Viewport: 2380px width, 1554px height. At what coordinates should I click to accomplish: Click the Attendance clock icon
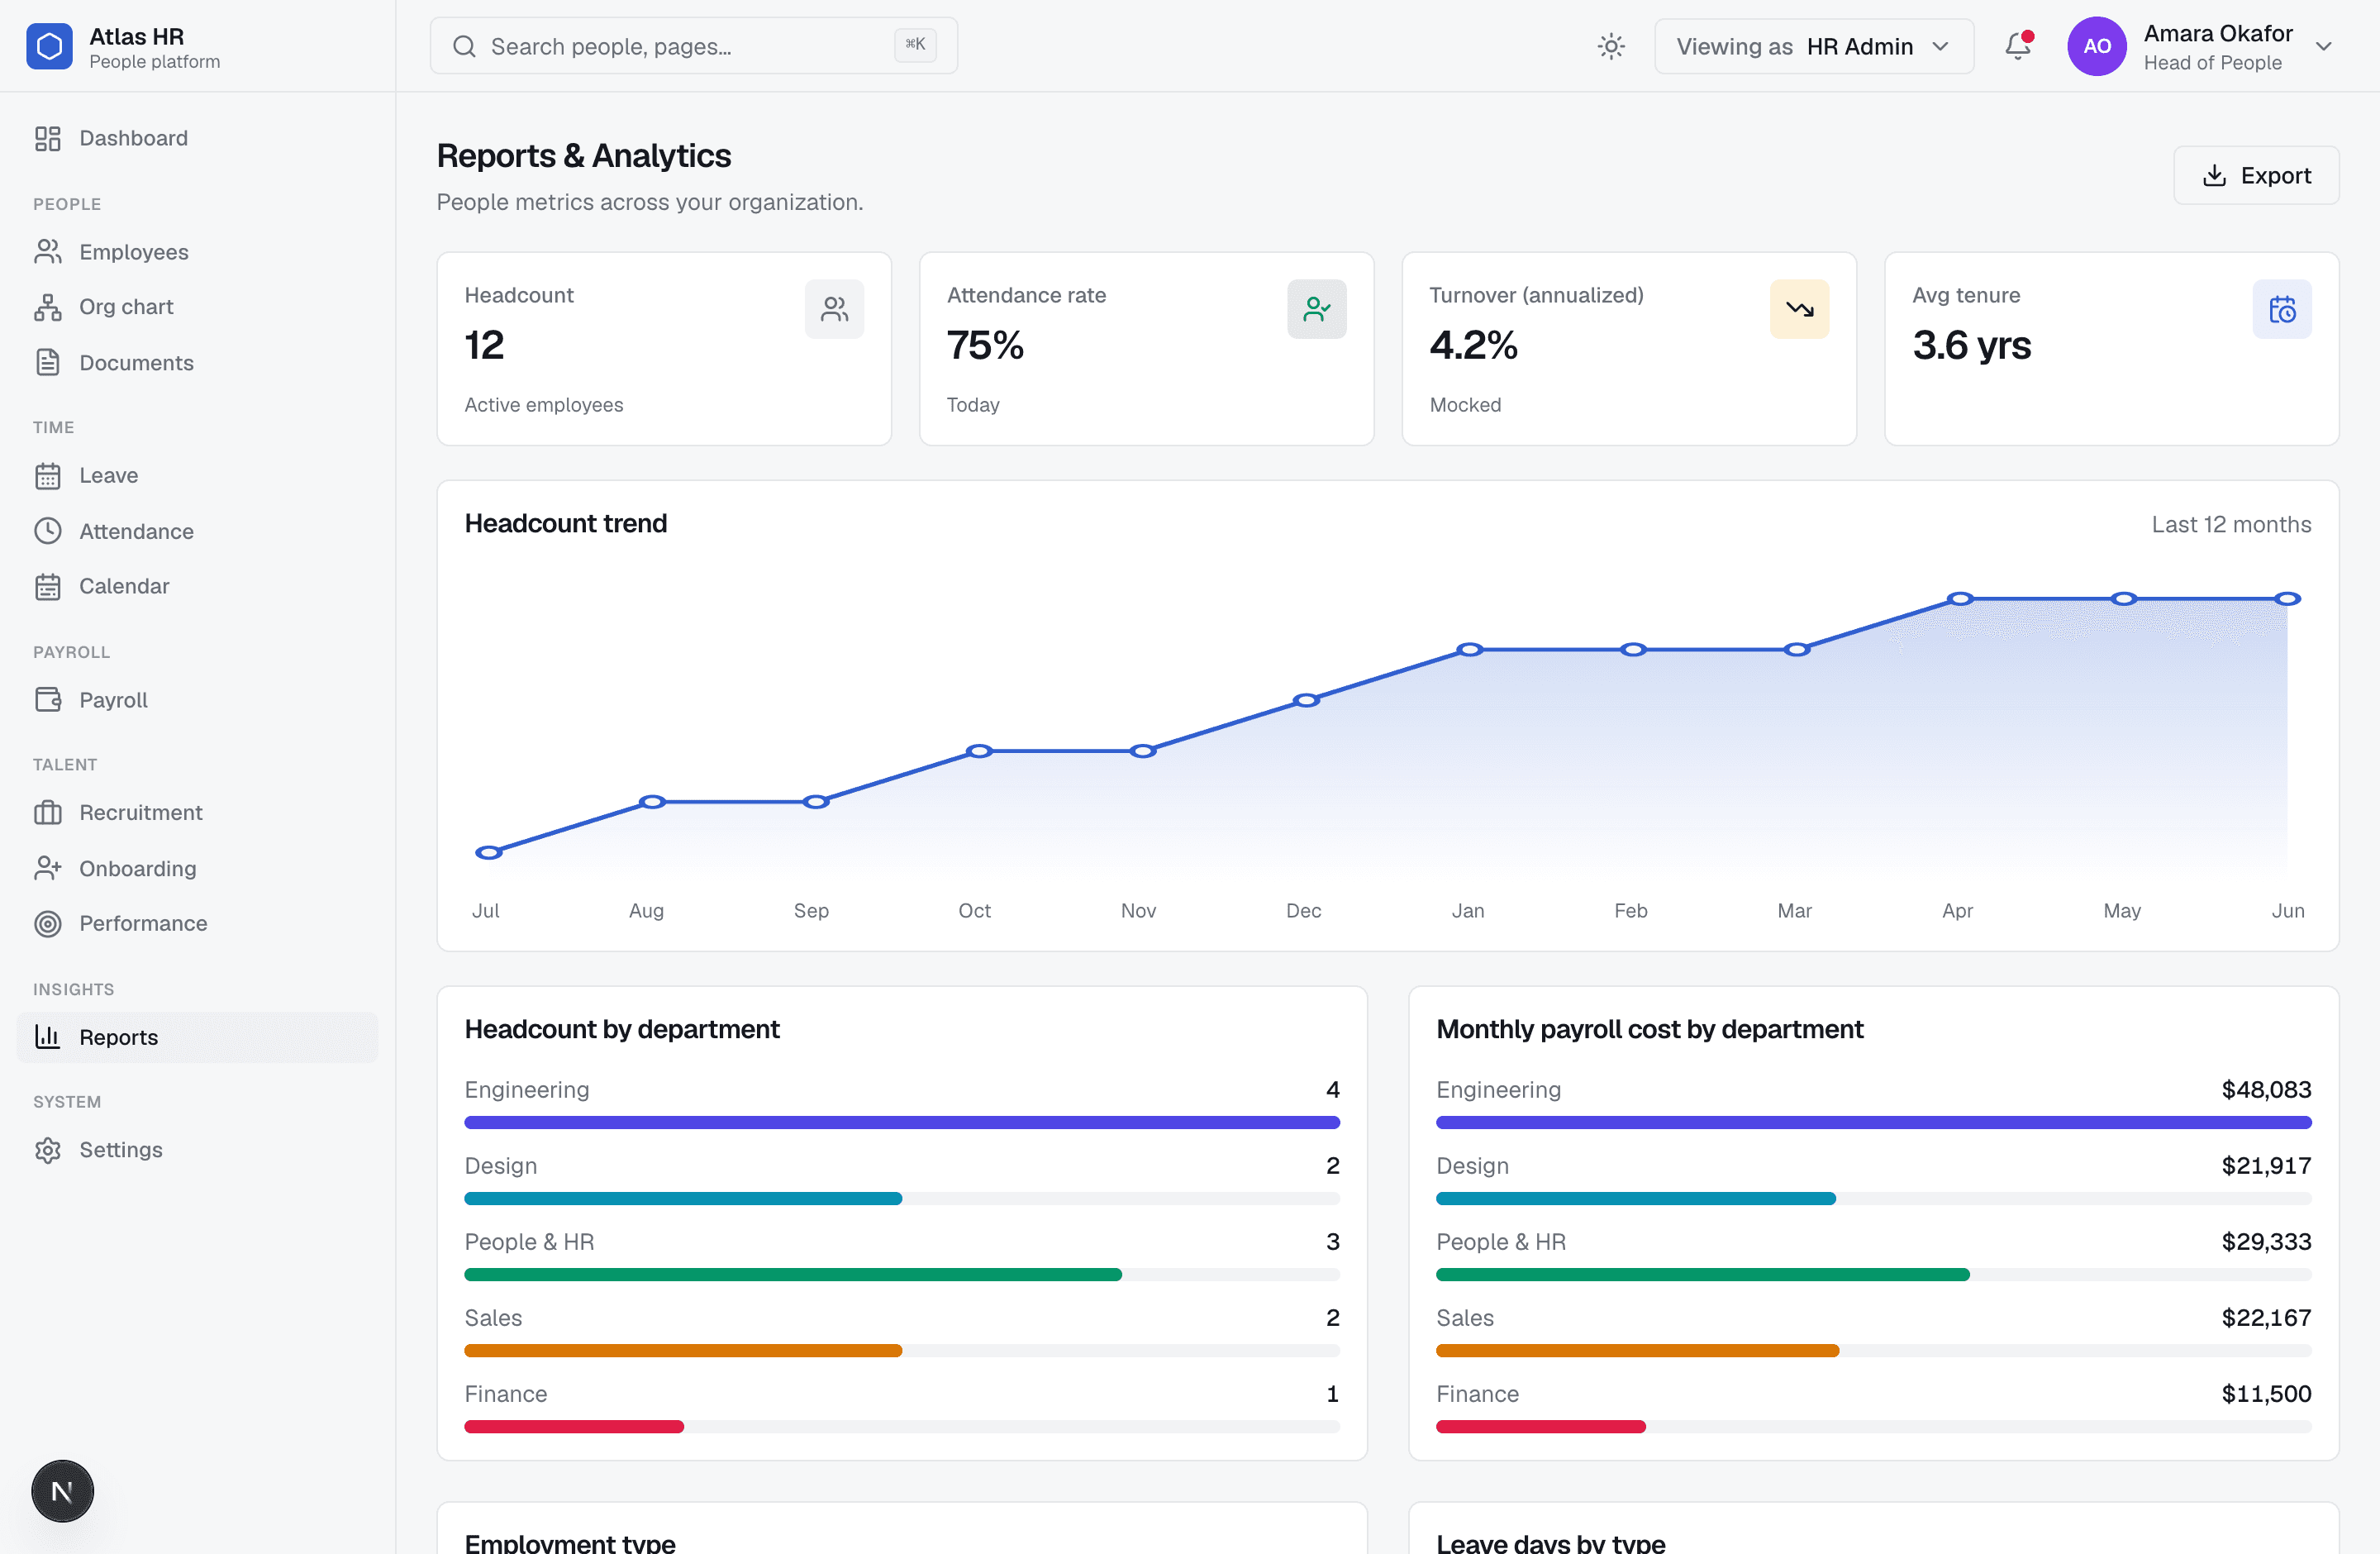click(x=48, y=531)
